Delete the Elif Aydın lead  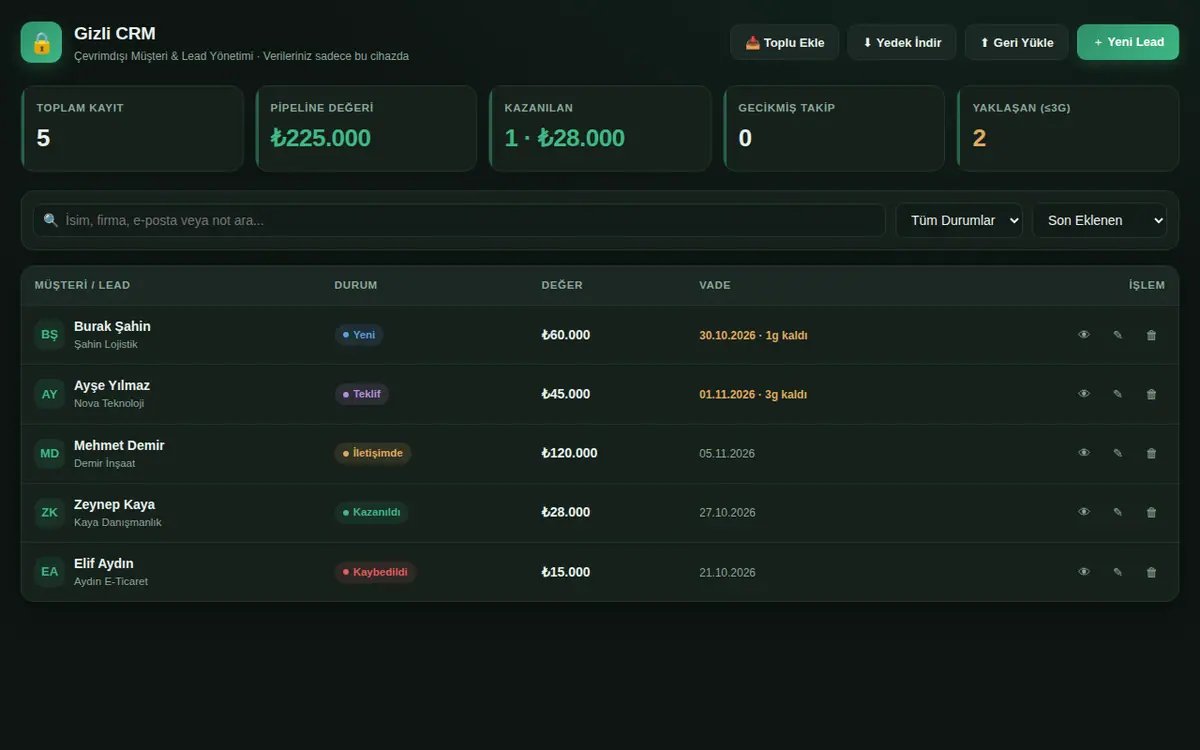pos(1151,572)
